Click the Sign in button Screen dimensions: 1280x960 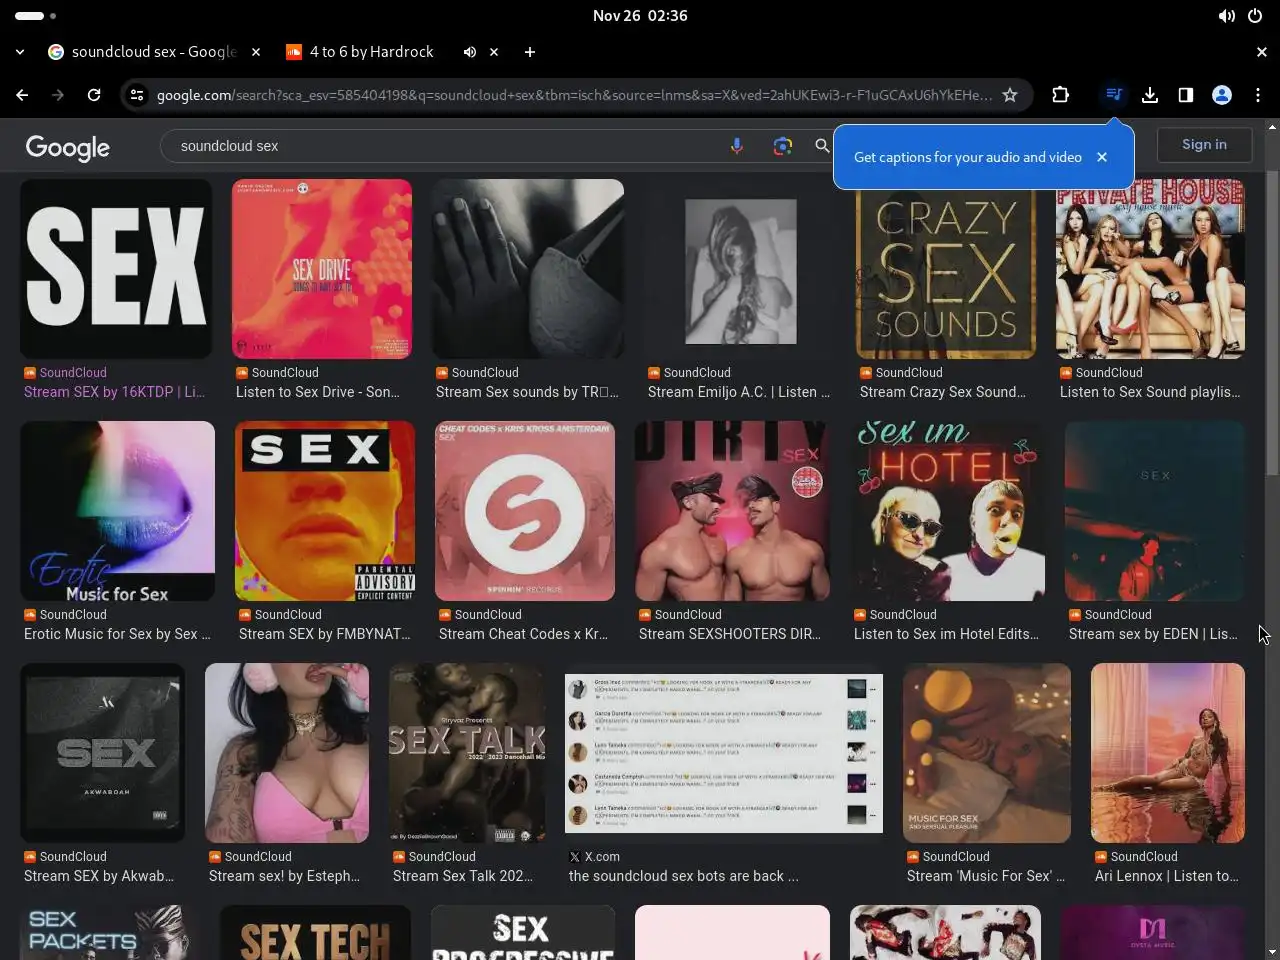coord(1204,145)
